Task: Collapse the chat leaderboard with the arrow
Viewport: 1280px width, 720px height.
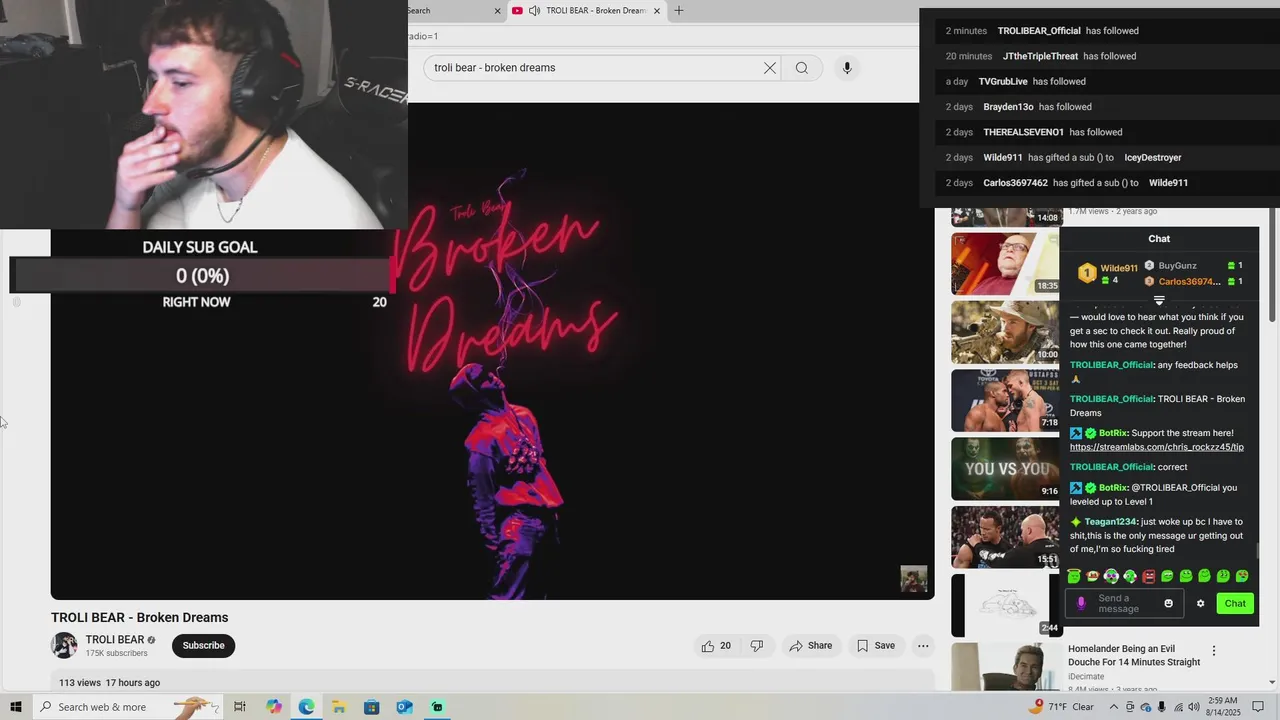Action: pos(1159,300)
